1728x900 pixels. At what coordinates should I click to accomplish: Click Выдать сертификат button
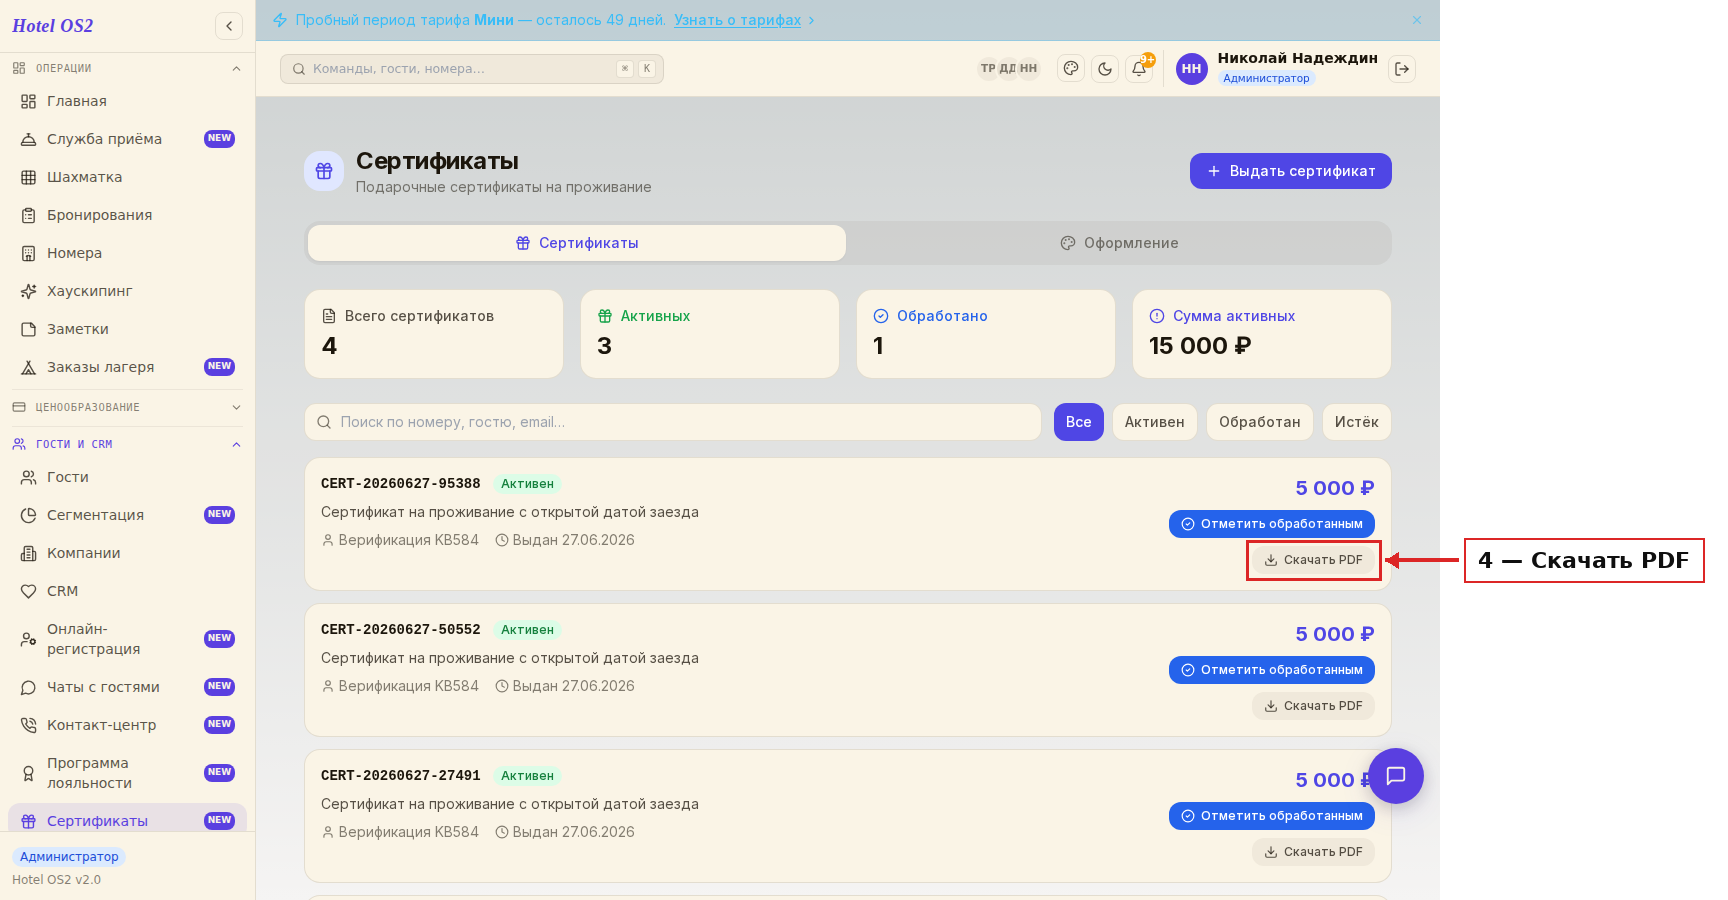click(x=1291, y=171)
